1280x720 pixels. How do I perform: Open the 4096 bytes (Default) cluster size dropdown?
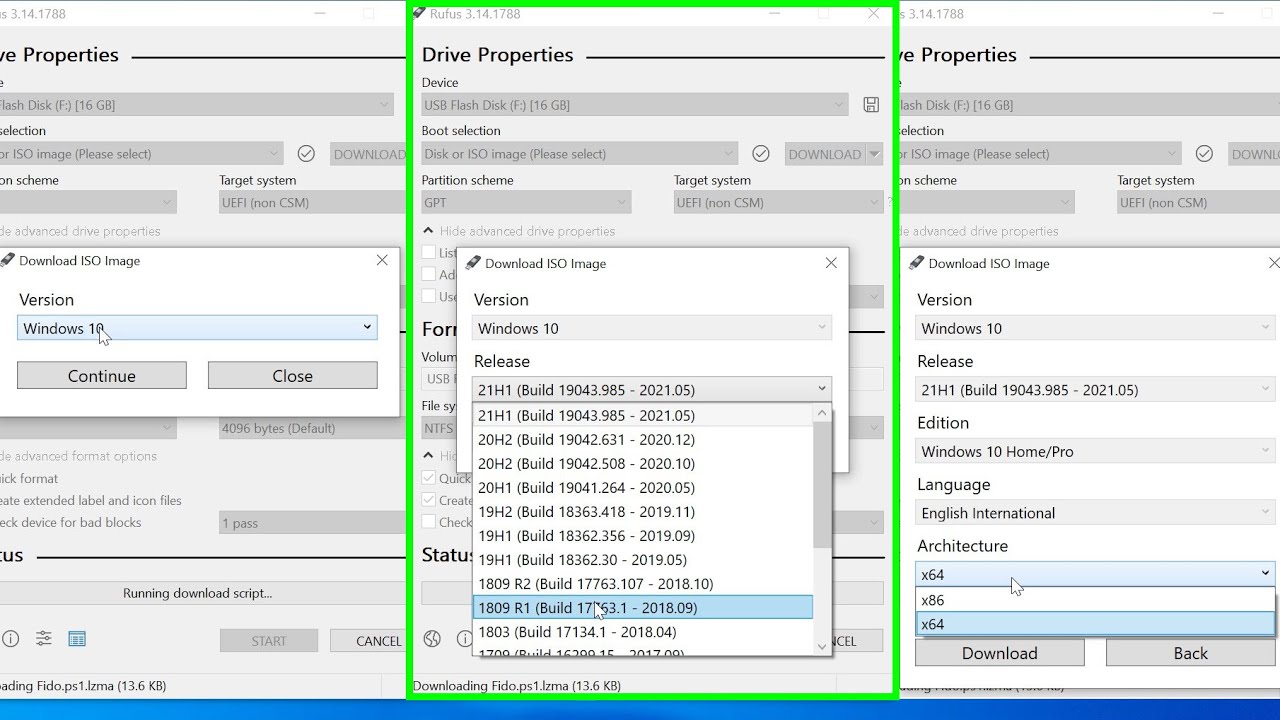coord(313,428)
